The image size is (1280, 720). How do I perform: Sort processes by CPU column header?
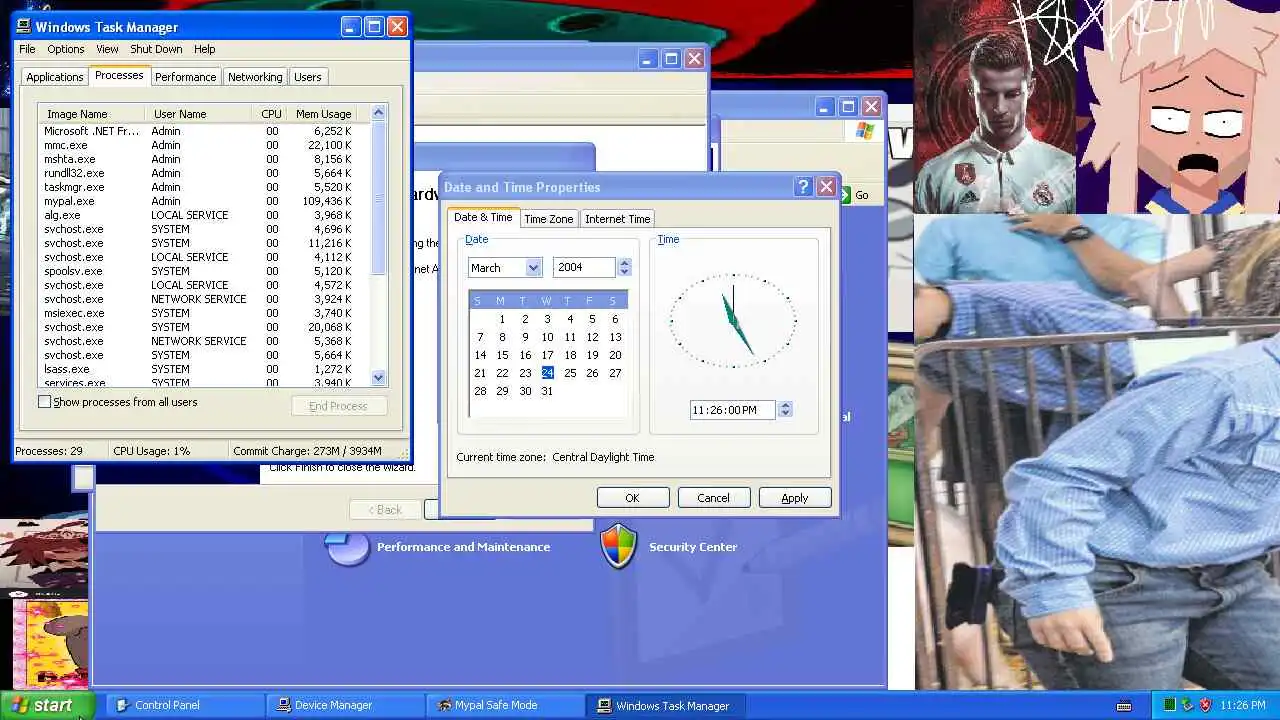[271, 114]
